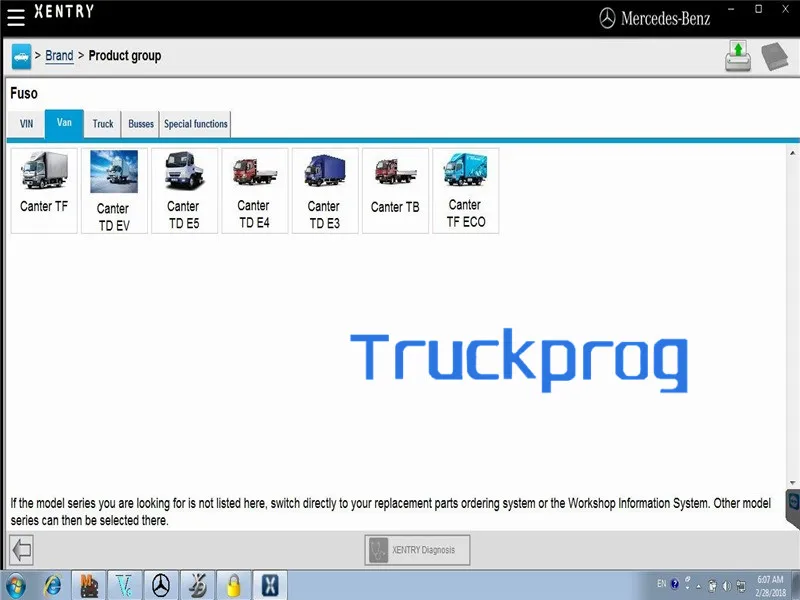The width and height of the screenshot is (800, 600).
Task: Click the printer upload icon
Action: [738, 56]
